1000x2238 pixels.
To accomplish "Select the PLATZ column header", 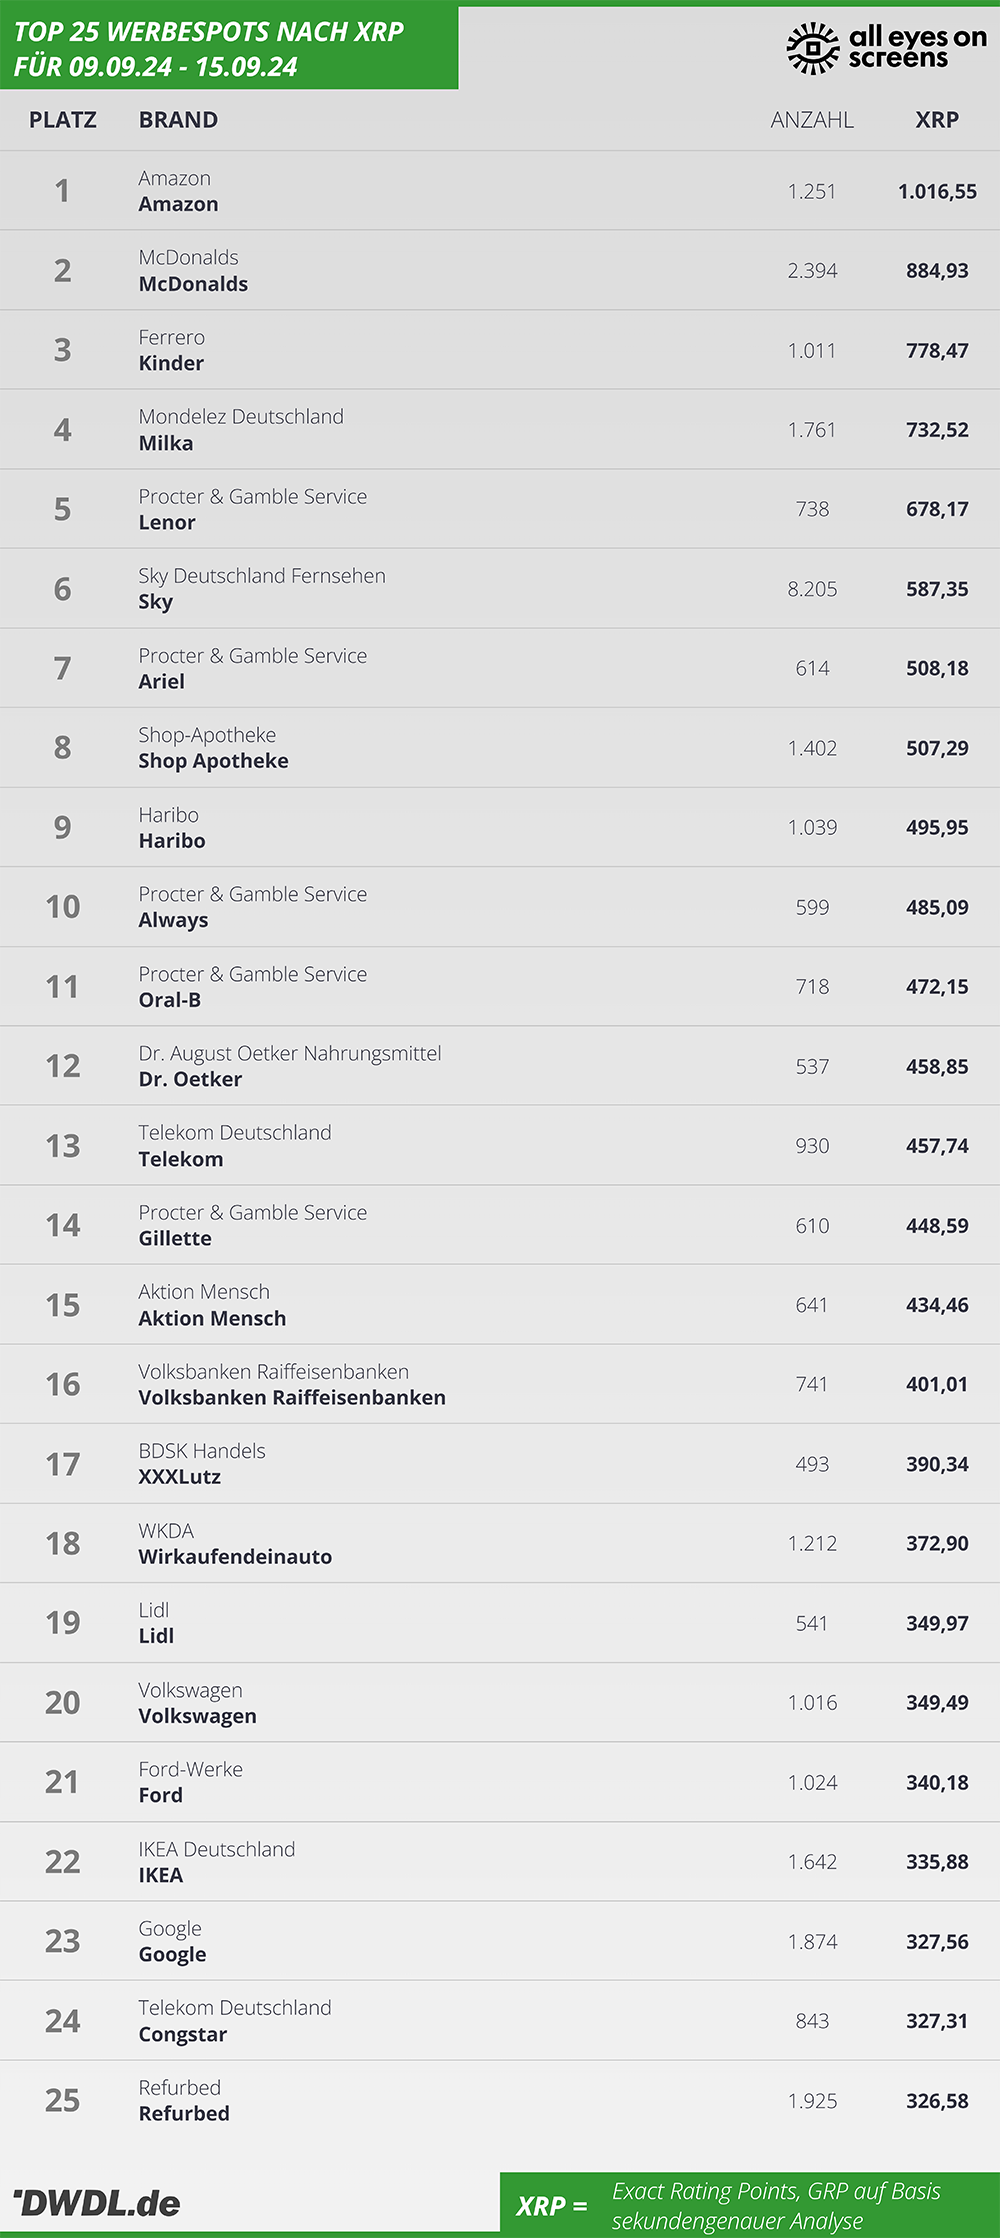I will click(63, 120).
